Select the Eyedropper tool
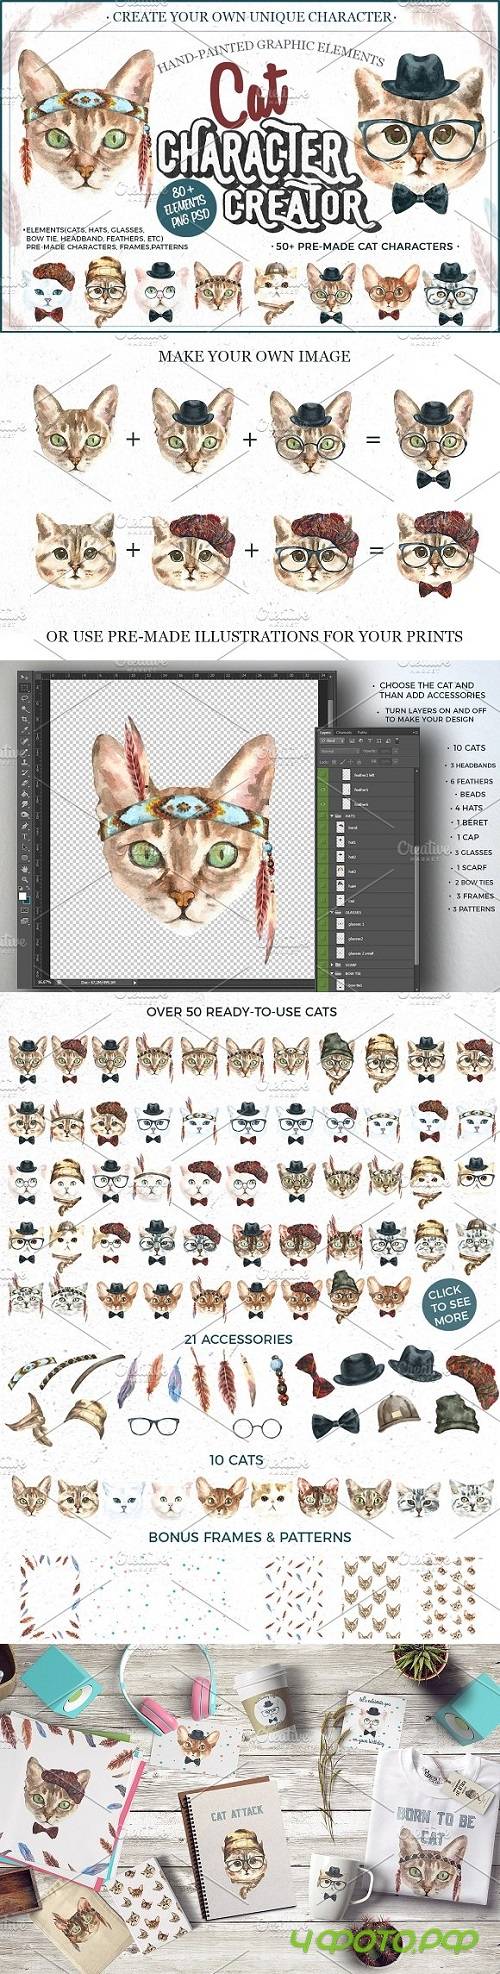The width and height of the screenshot is (500, 1974). [x=24, y=730]
